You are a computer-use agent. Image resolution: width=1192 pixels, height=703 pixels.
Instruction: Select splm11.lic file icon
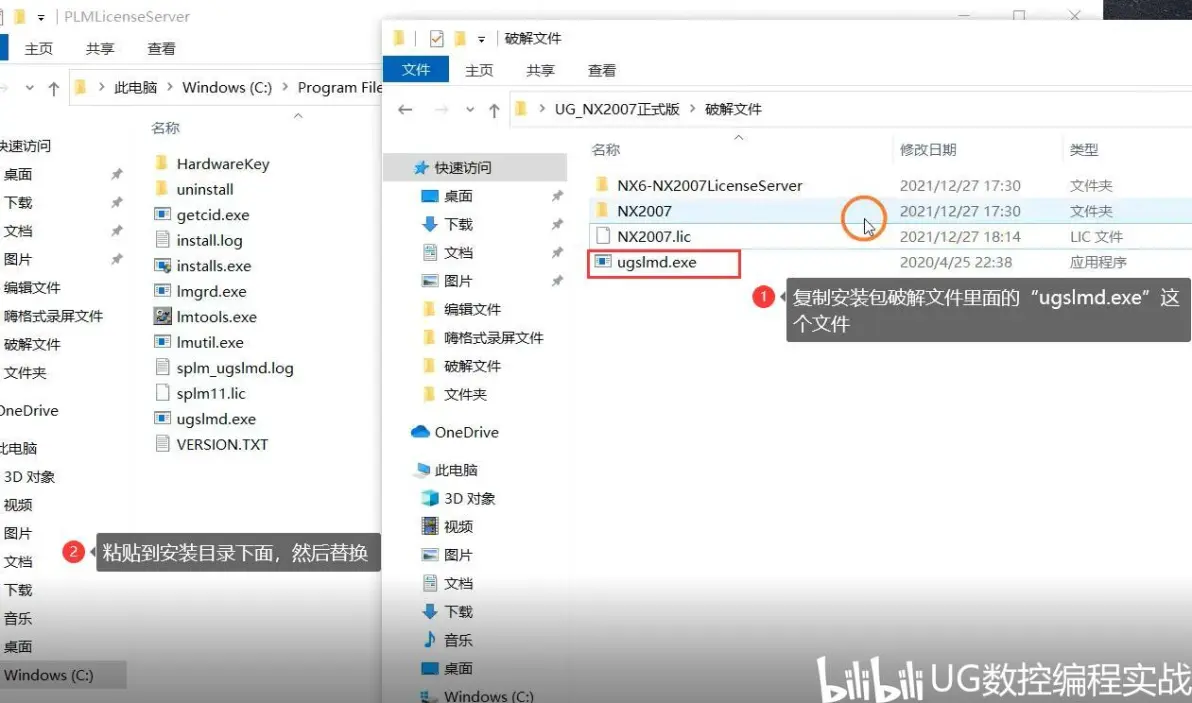point(162,393)
